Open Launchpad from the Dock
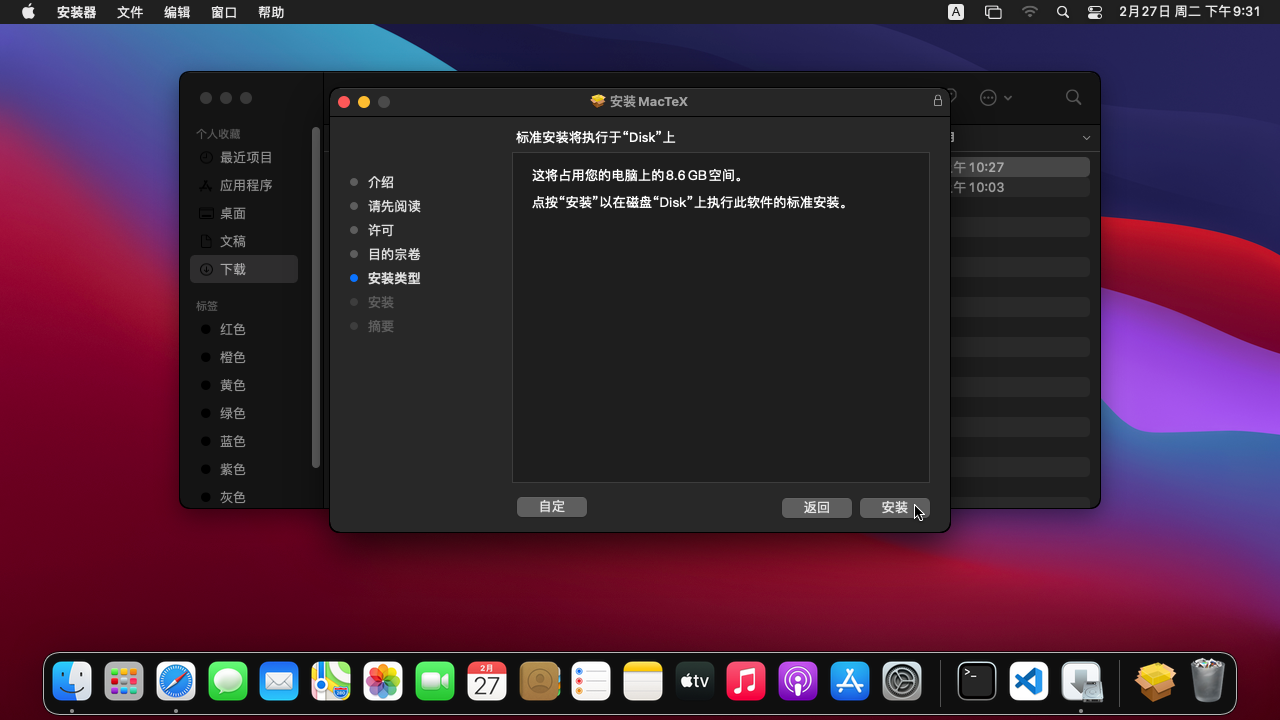1280x720 pixels. (x=124, y=681)
